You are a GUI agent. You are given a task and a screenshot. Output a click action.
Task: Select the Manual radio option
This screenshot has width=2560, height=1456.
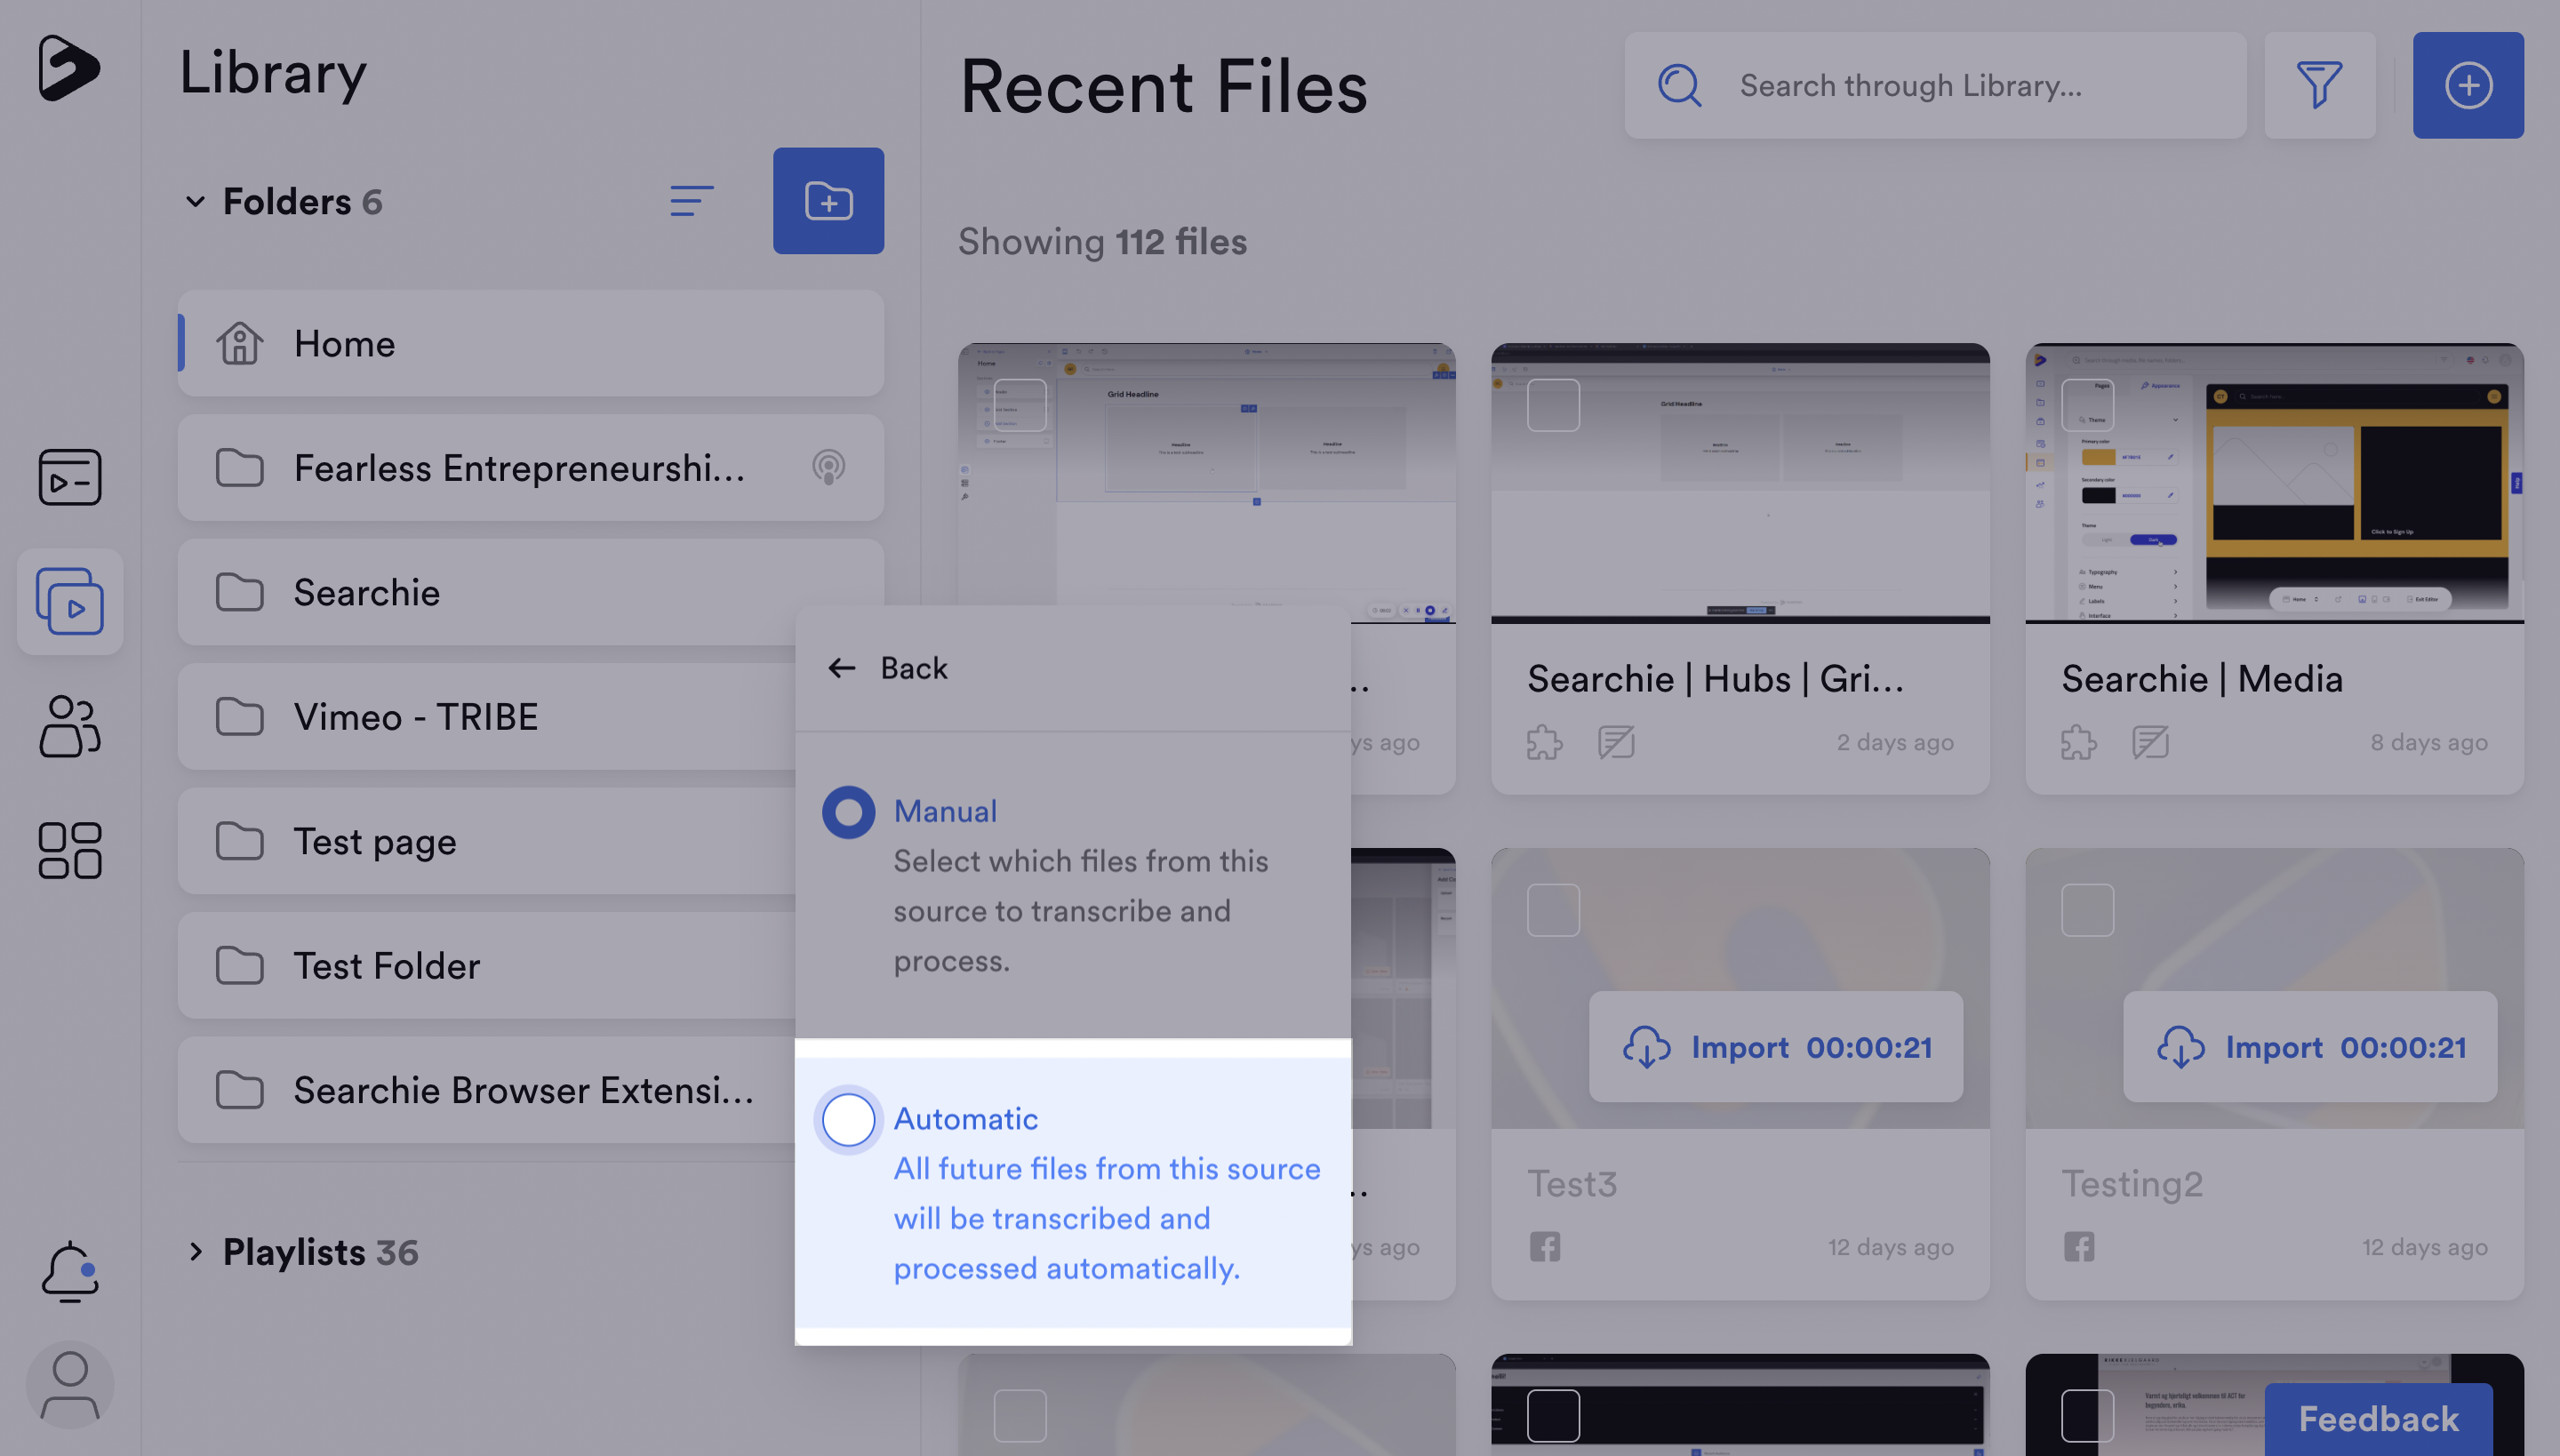pos(848,812)
